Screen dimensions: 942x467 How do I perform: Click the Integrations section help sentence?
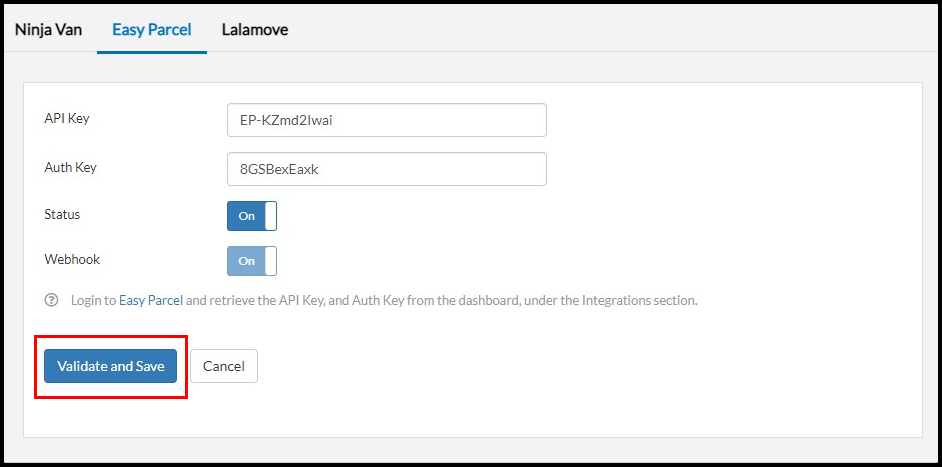(384, 300)
